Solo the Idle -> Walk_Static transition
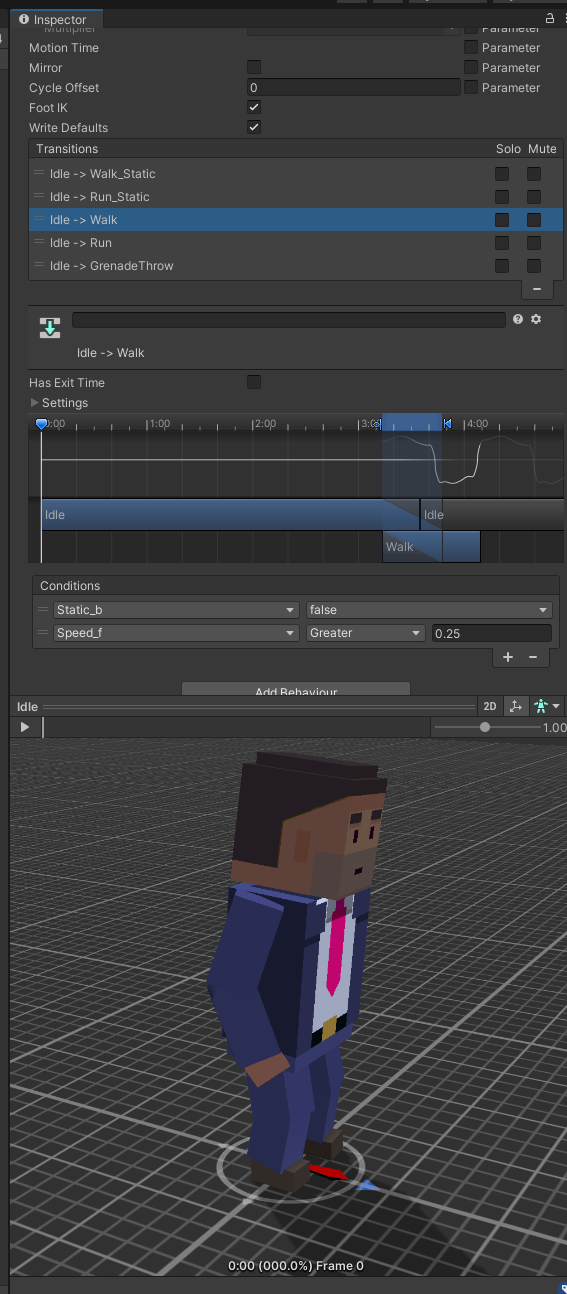Image resolution: width=567 pixels, height=1294 pixels. 502,173
